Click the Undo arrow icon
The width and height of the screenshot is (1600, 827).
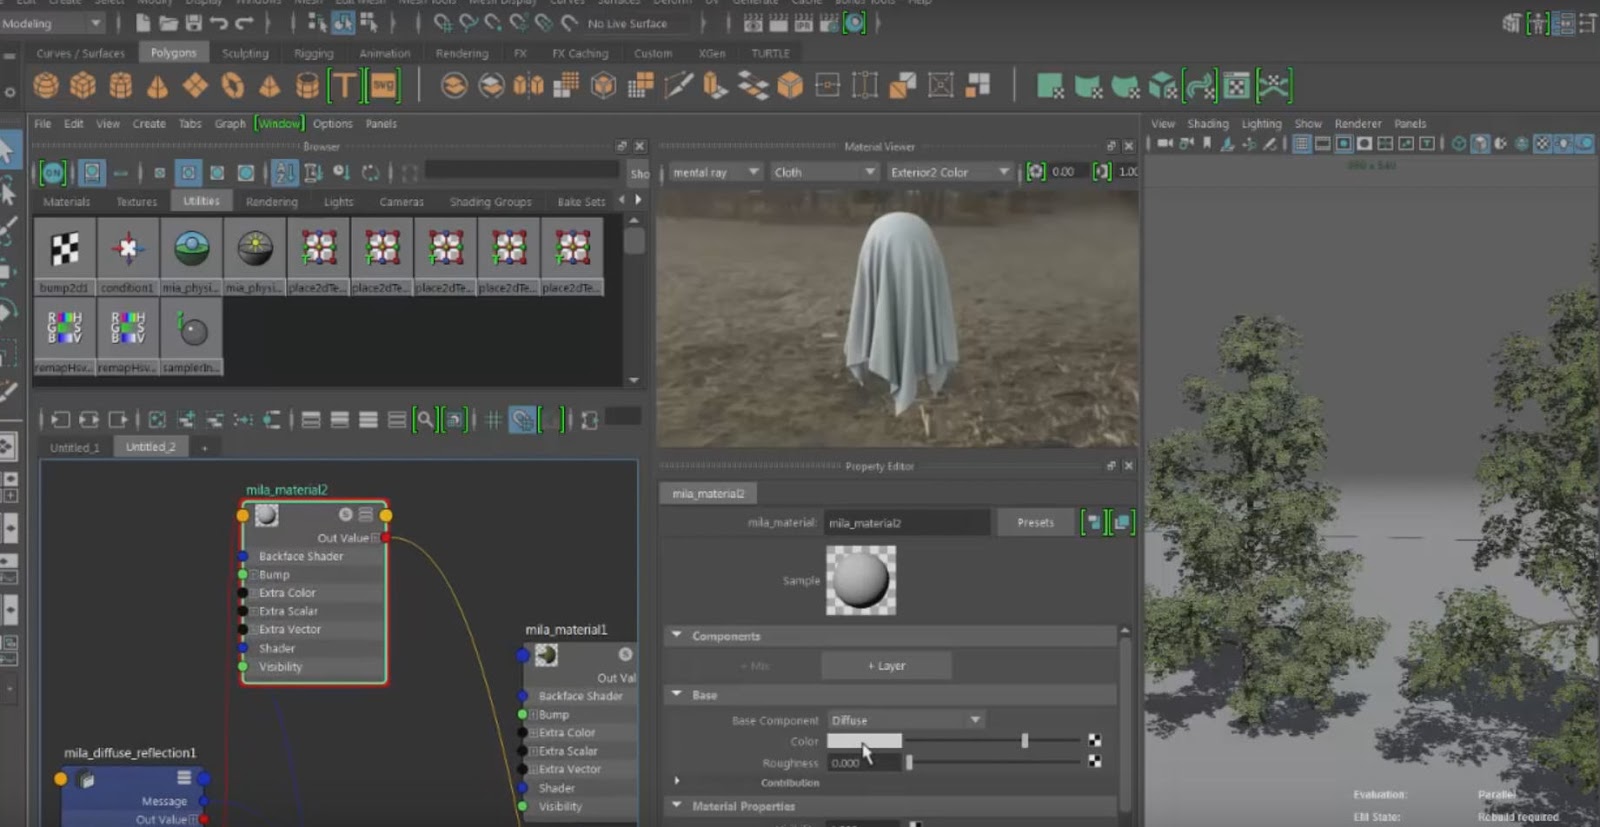tap(219, 22)
